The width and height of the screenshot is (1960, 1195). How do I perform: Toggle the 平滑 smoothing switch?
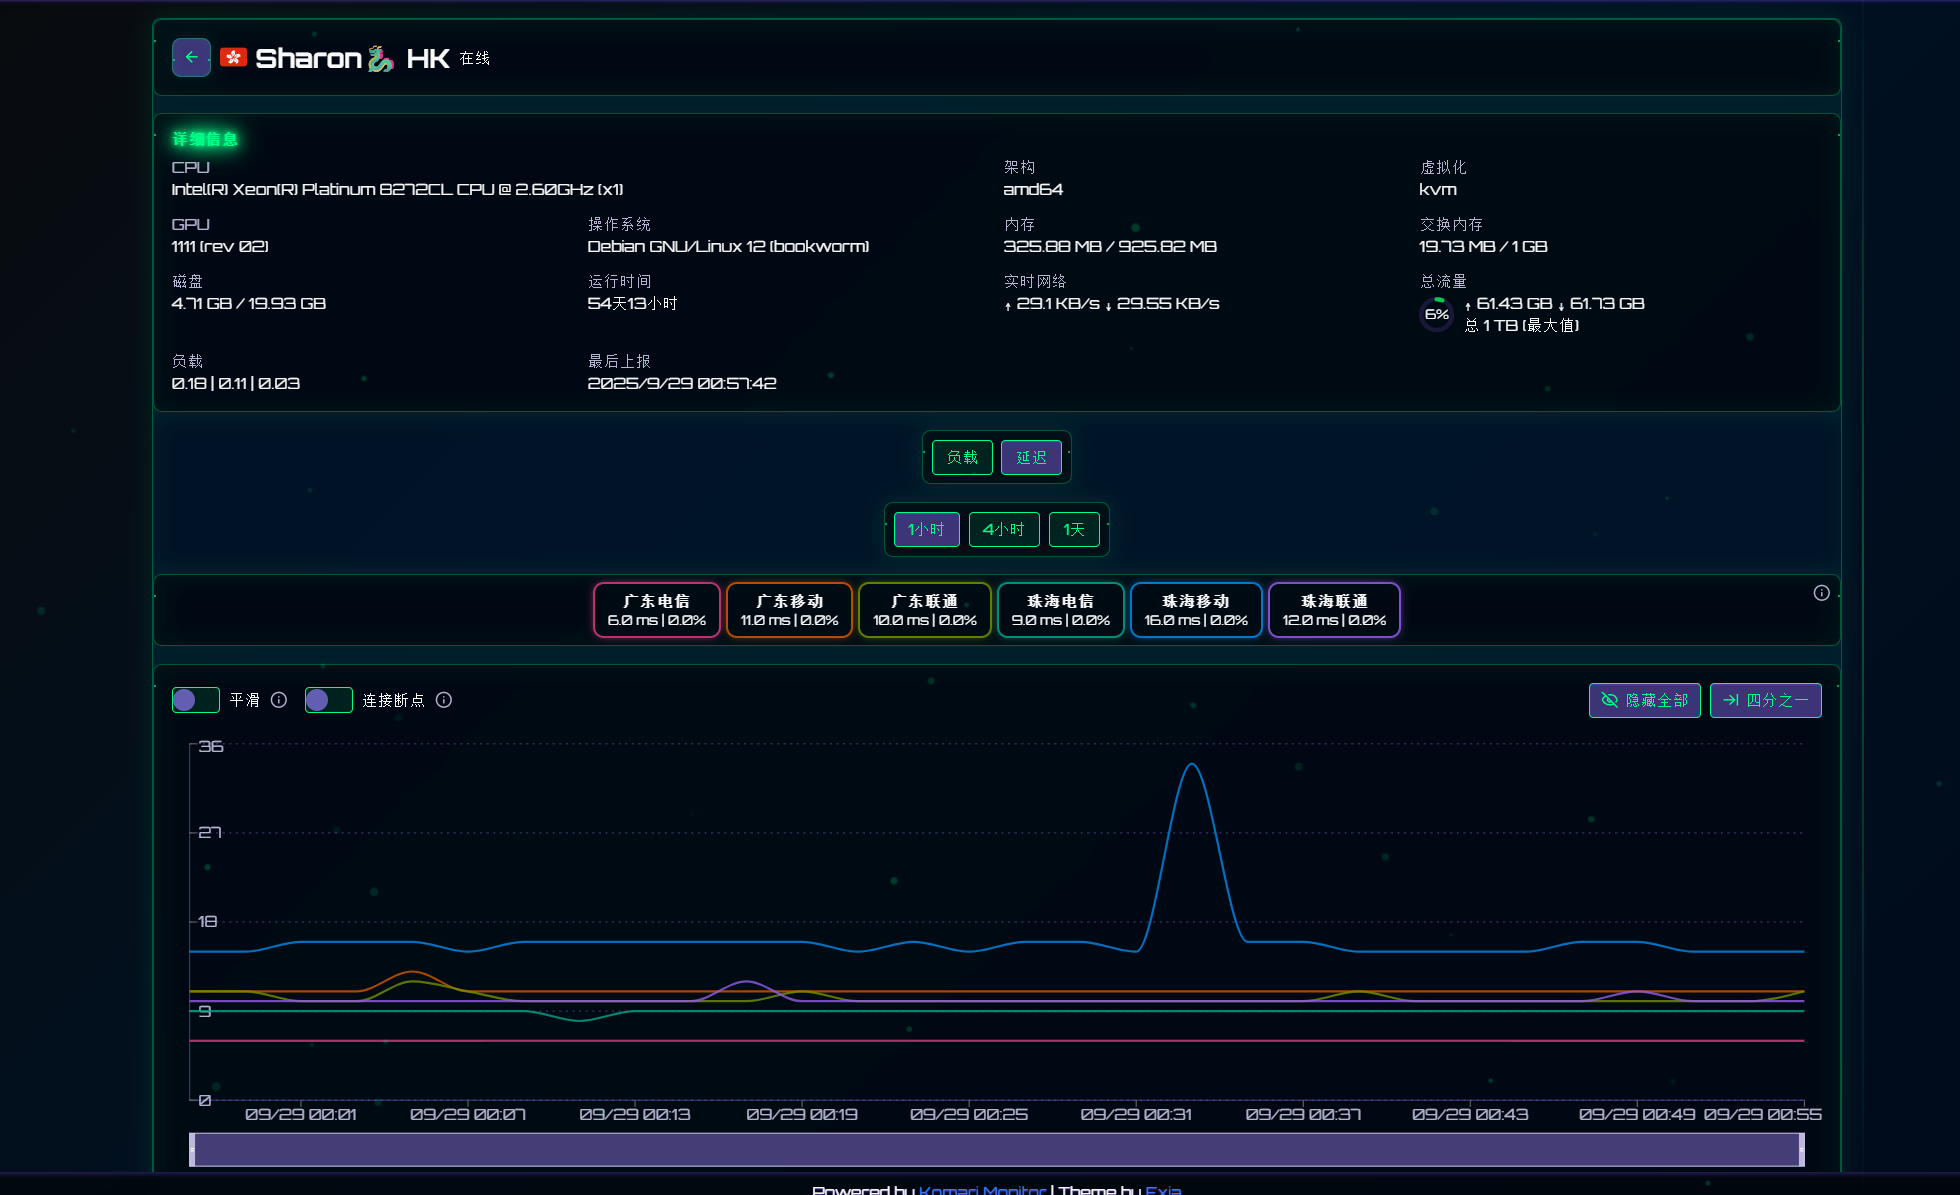[196, 700]
